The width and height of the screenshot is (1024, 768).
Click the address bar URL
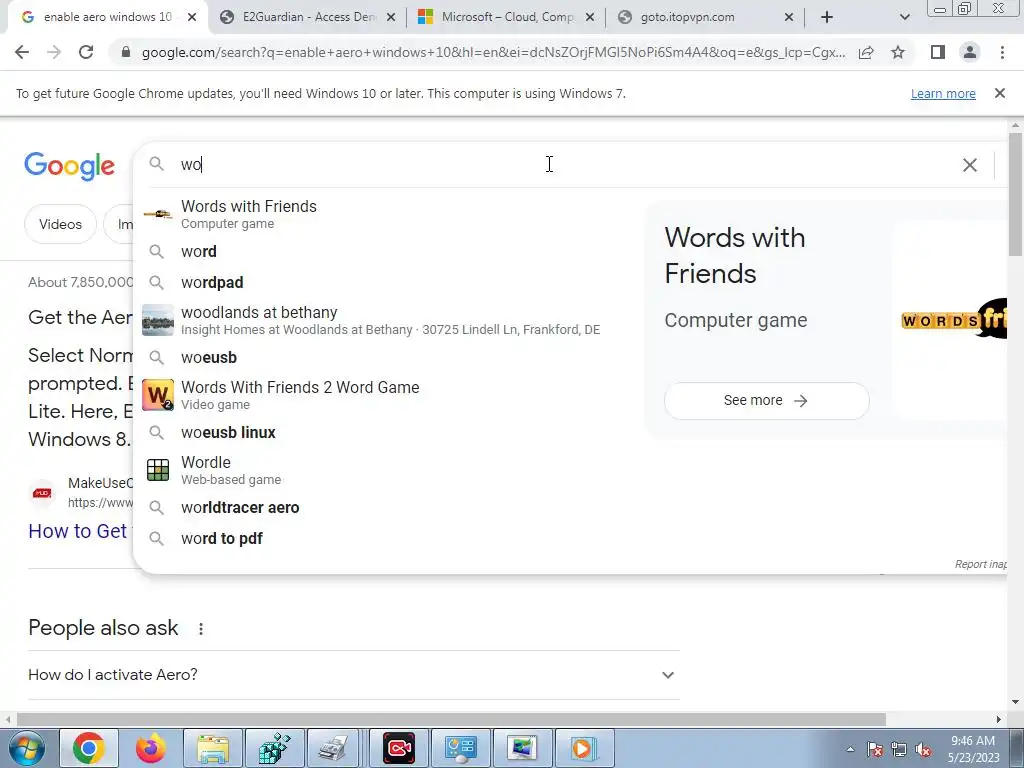493,52
